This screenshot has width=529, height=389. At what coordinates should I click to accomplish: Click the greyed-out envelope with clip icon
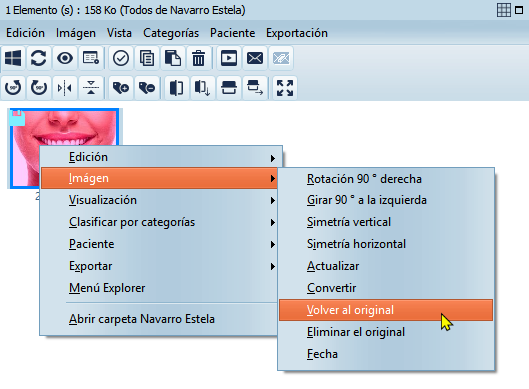tap(281, 58)
